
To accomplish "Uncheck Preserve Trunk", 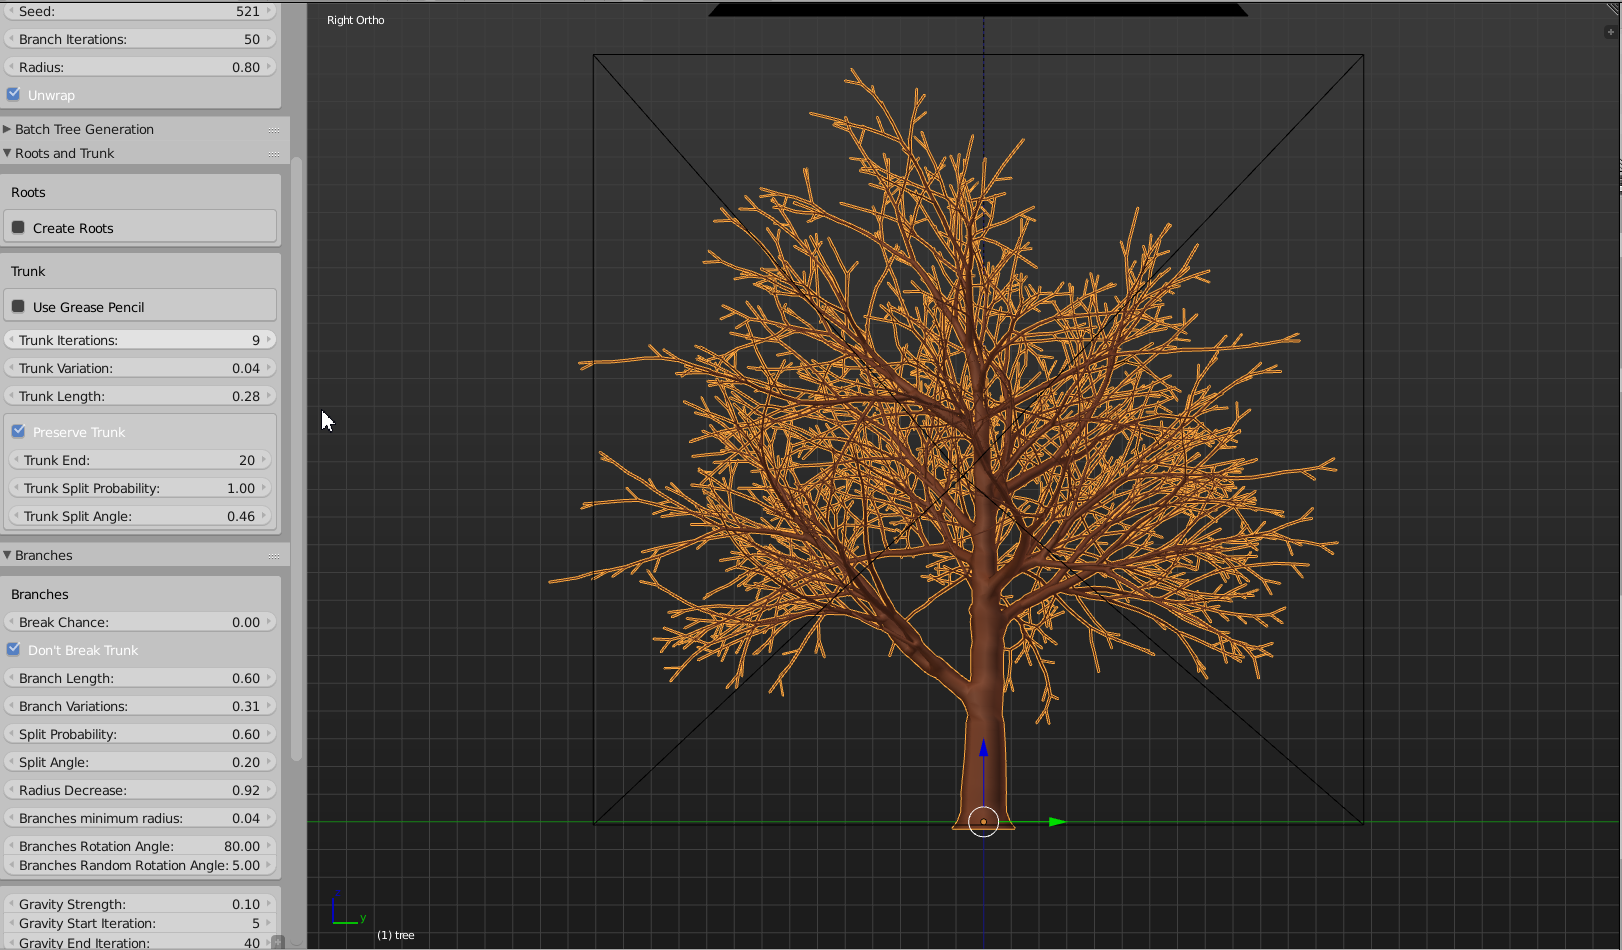I will 18,432.
